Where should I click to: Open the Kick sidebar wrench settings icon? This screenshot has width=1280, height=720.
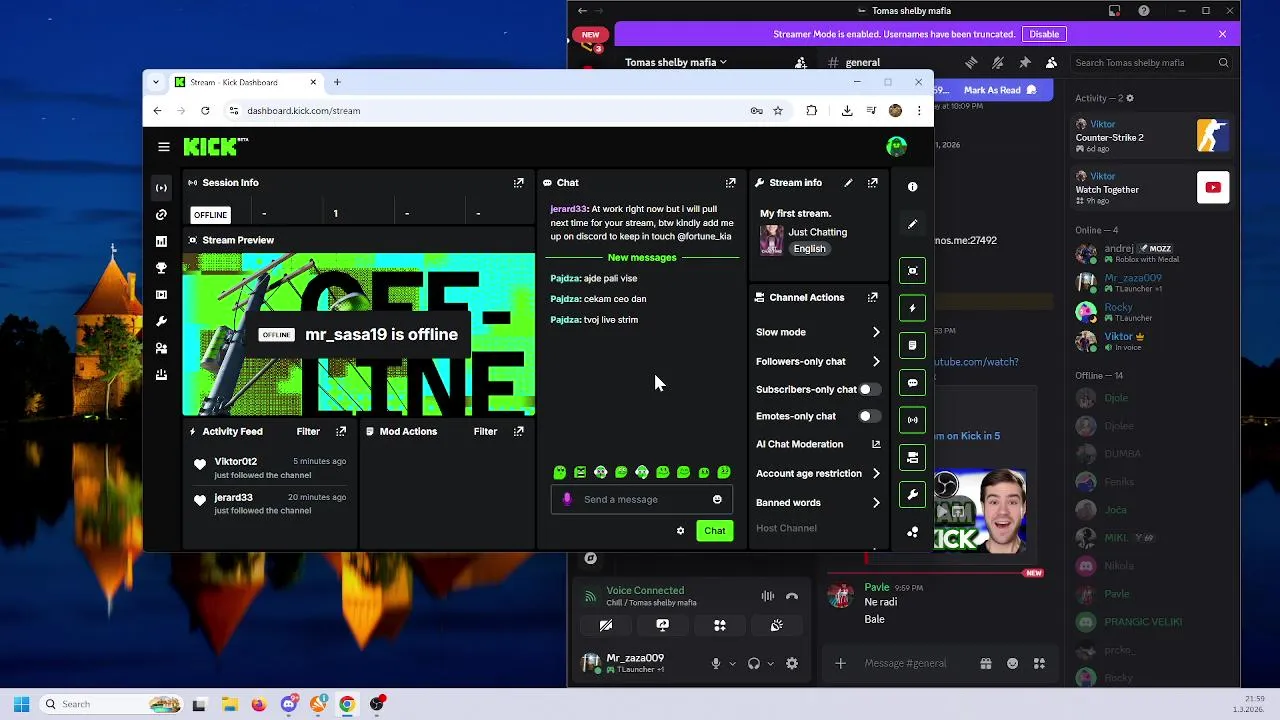[161, 322]
